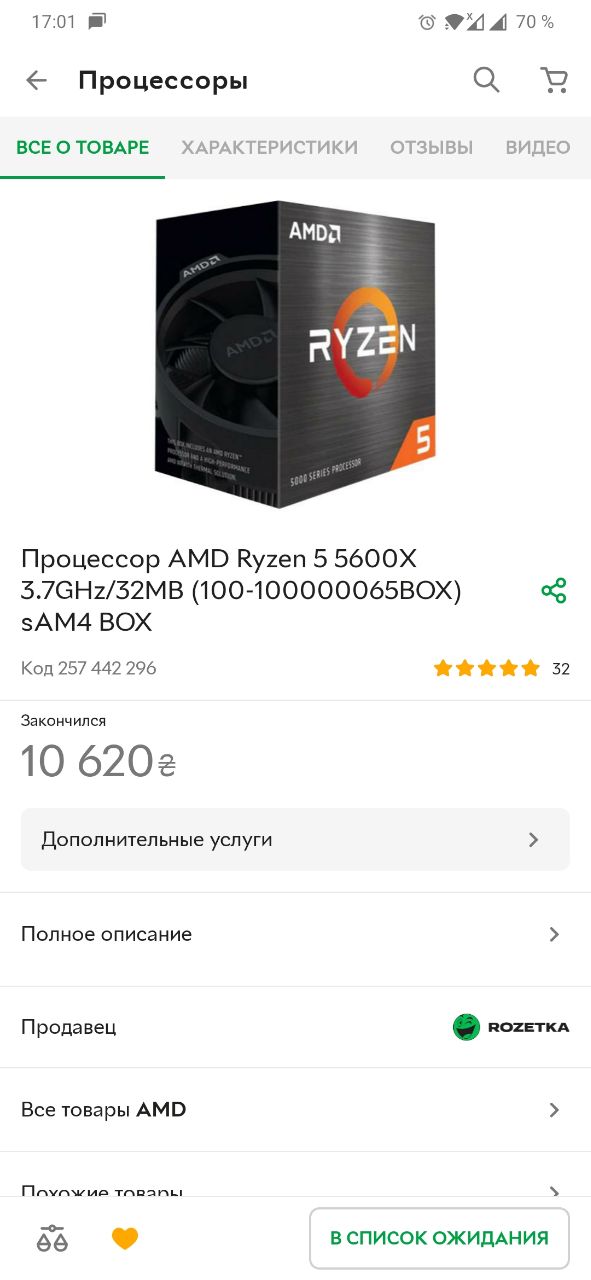This screenshot has width=591, height=1280.
Task: Tap В СПИСОК ОЖИДАНИЯ button
Action: click(439, 1238)
